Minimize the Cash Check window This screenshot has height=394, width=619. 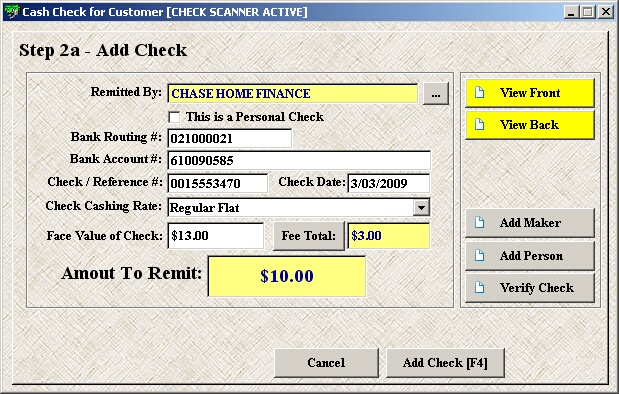pos(570,12)
